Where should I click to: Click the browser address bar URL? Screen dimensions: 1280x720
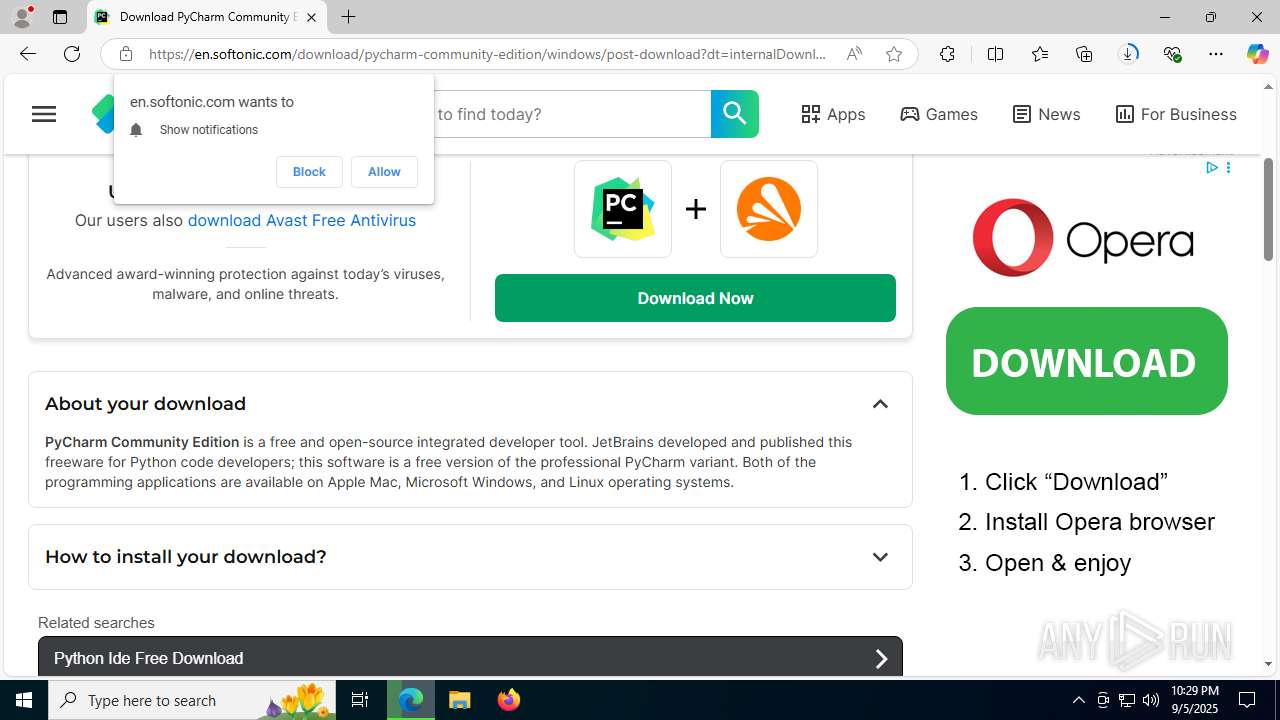(x=488, y=54)
